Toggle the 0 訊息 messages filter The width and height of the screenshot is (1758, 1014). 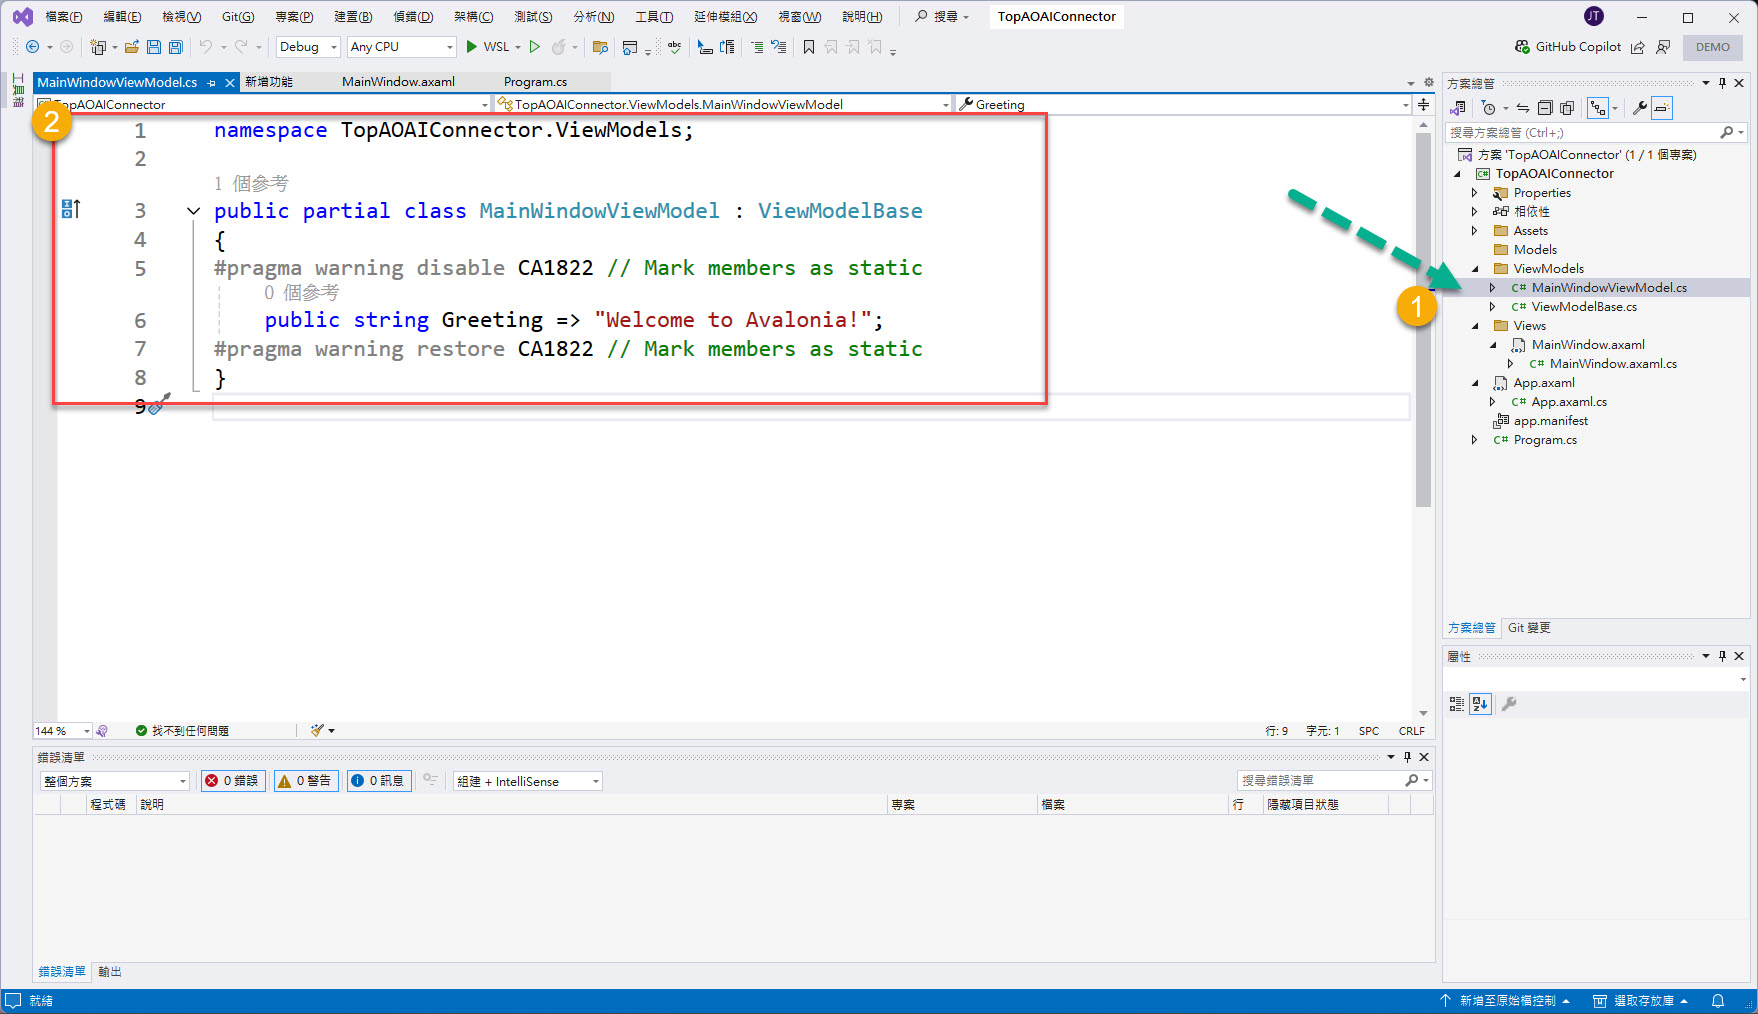pos(379,781)
